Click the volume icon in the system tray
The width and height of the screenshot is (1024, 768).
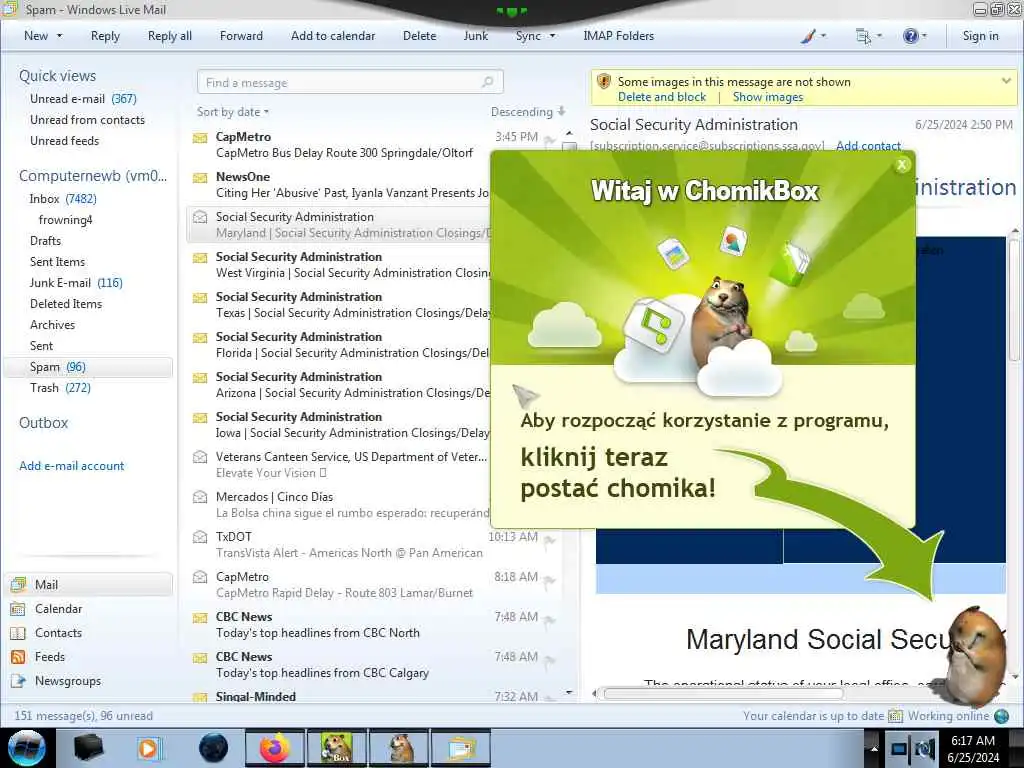click(x=924, y=750)
